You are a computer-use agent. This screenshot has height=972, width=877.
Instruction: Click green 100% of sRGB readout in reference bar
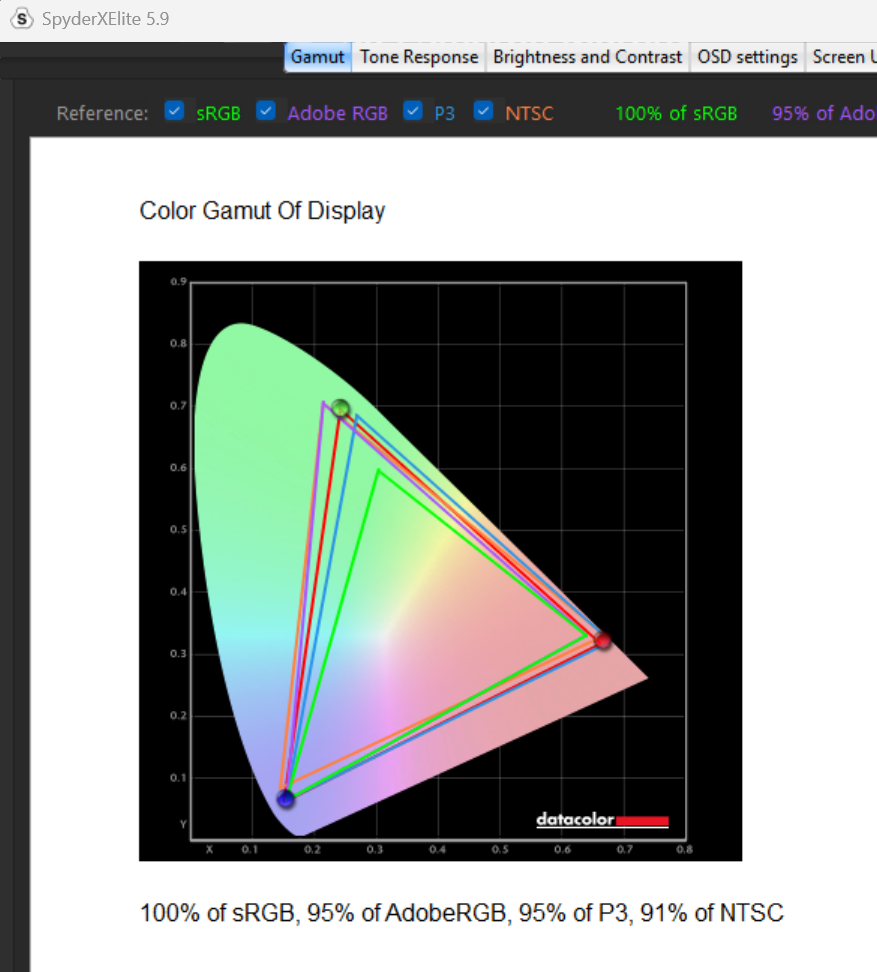pyautogui.click(x=676, y=113)
